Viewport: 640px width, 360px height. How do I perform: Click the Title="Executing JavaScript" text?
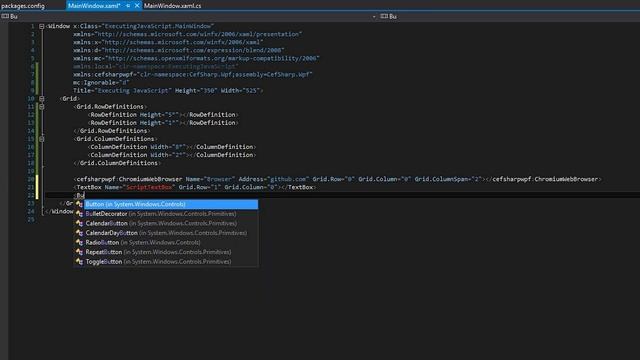click(x=122, y=91)
